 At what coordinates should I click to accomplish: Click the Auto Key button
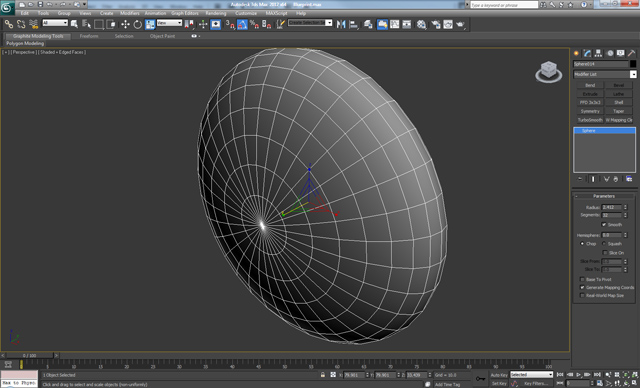(499, 375)
